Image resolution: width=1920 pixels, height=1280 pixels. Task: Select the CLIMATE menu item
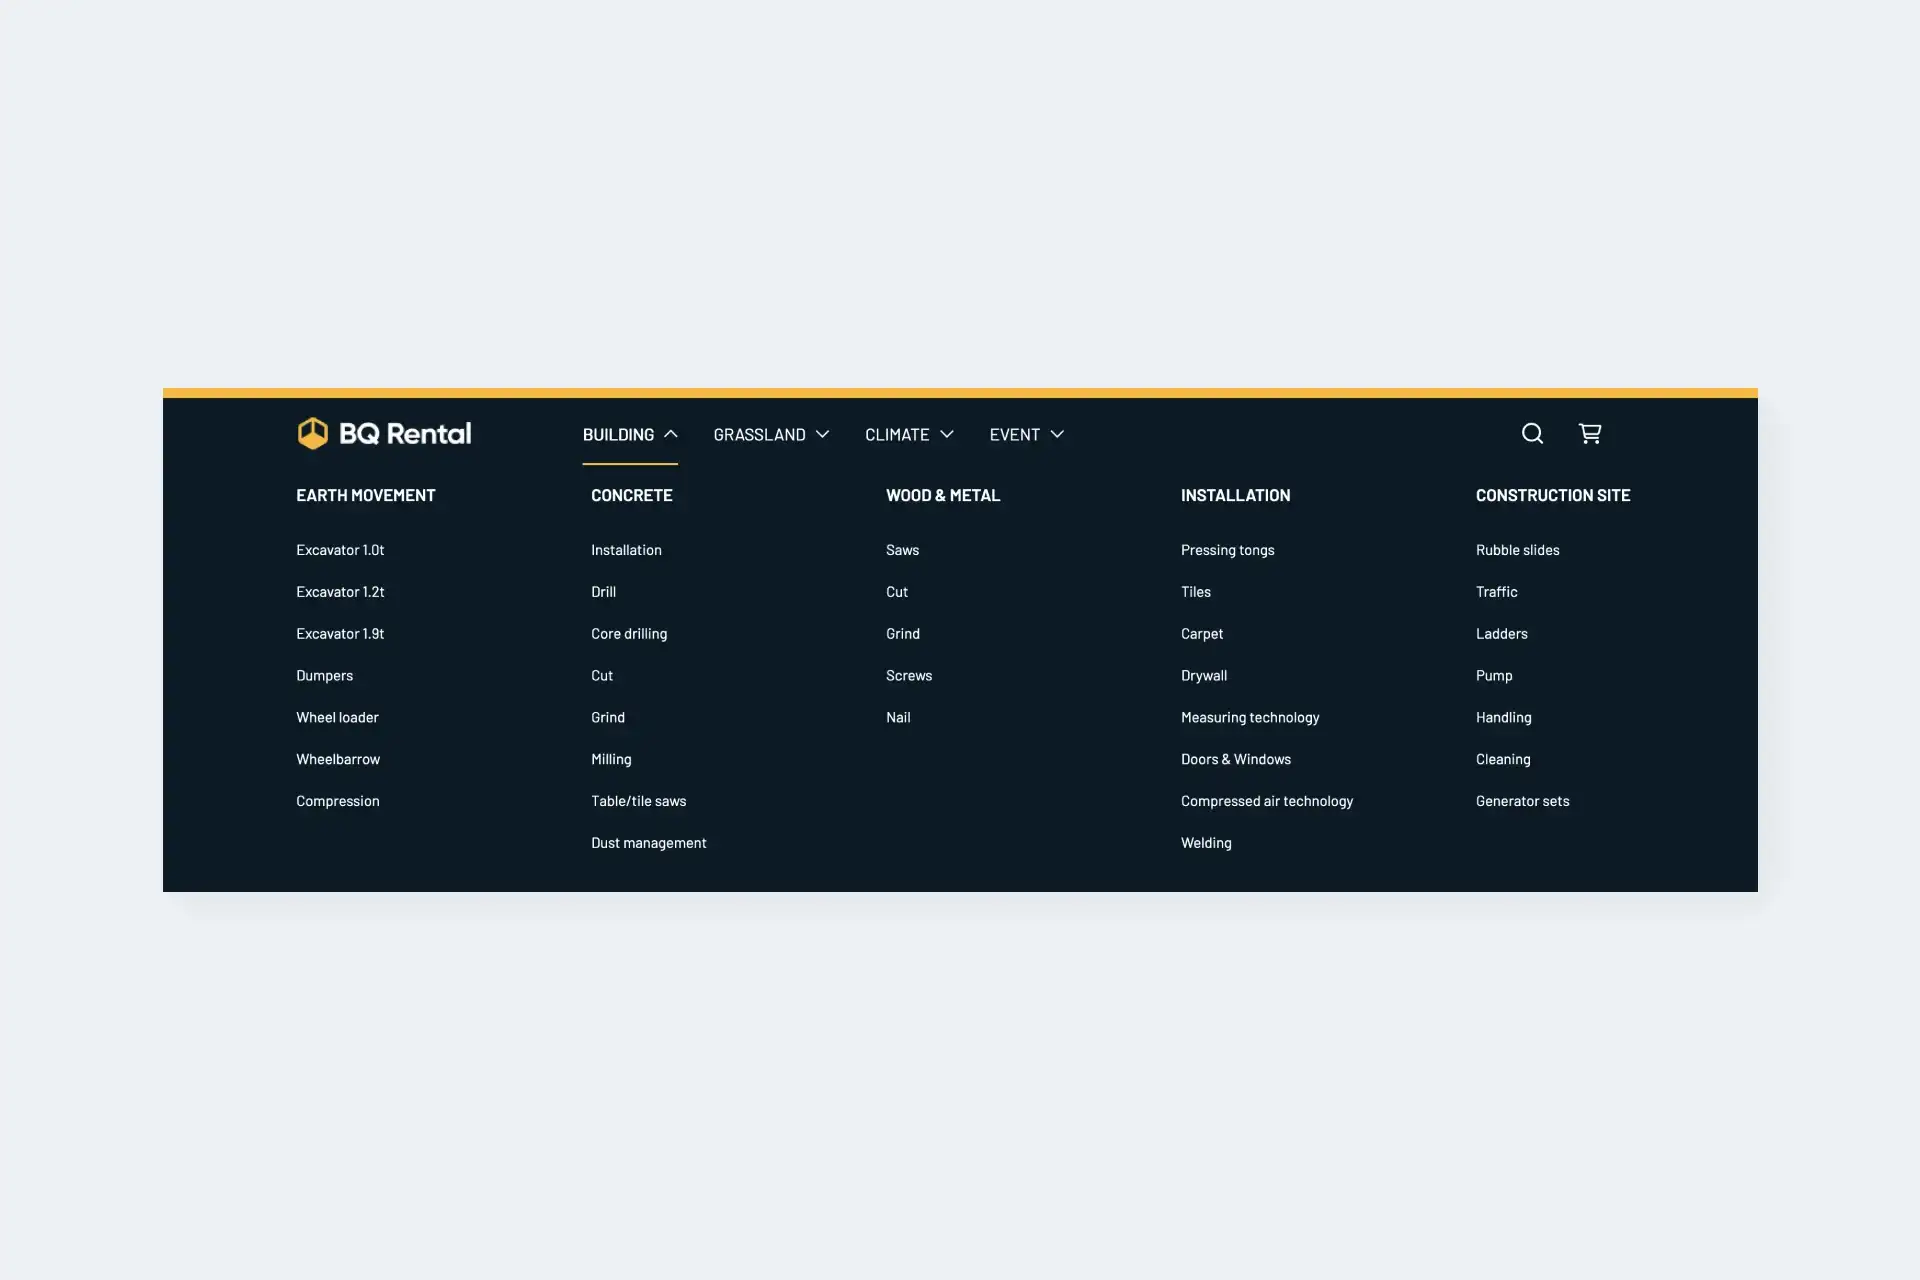tap(896, 434)
